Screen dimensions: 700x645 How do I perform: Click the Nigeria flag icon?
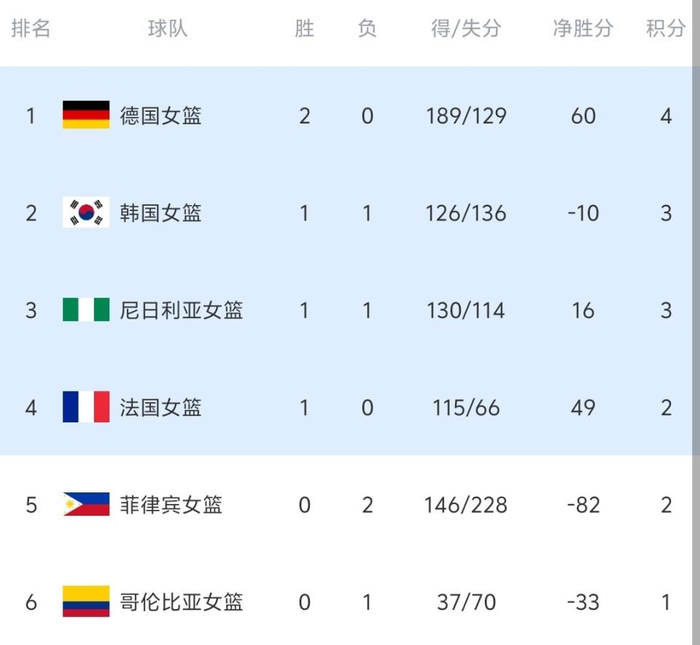(86, 310)
